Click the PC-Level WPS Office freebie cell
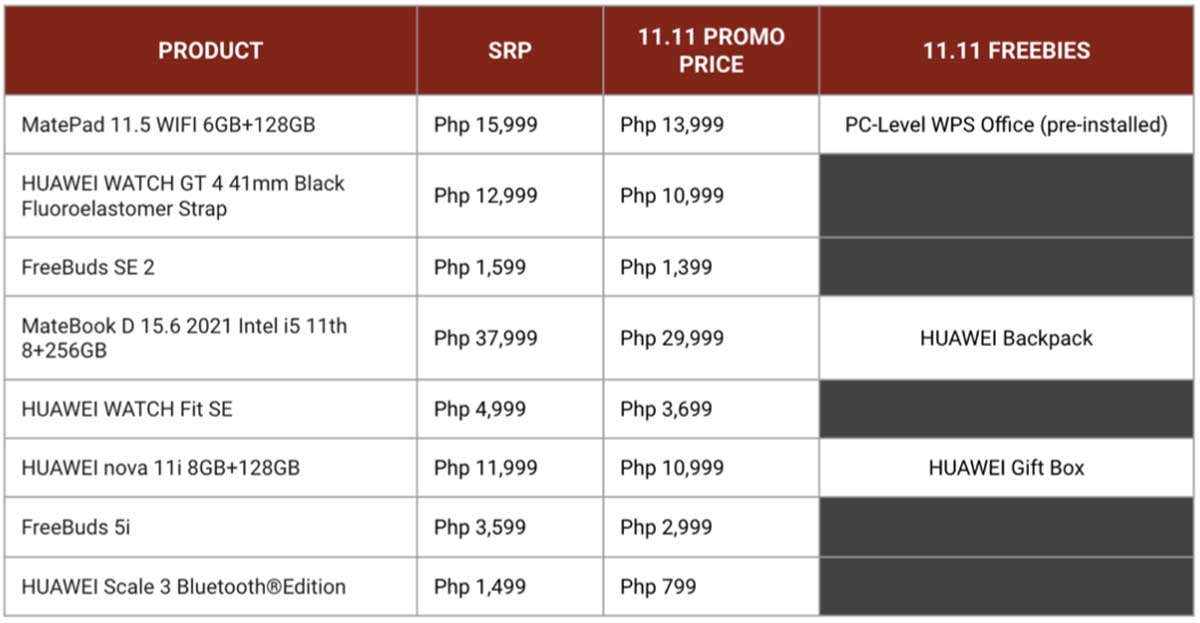Image resolution: width=1200 pixels, height=623 pixels. [x=1006, y=125]
